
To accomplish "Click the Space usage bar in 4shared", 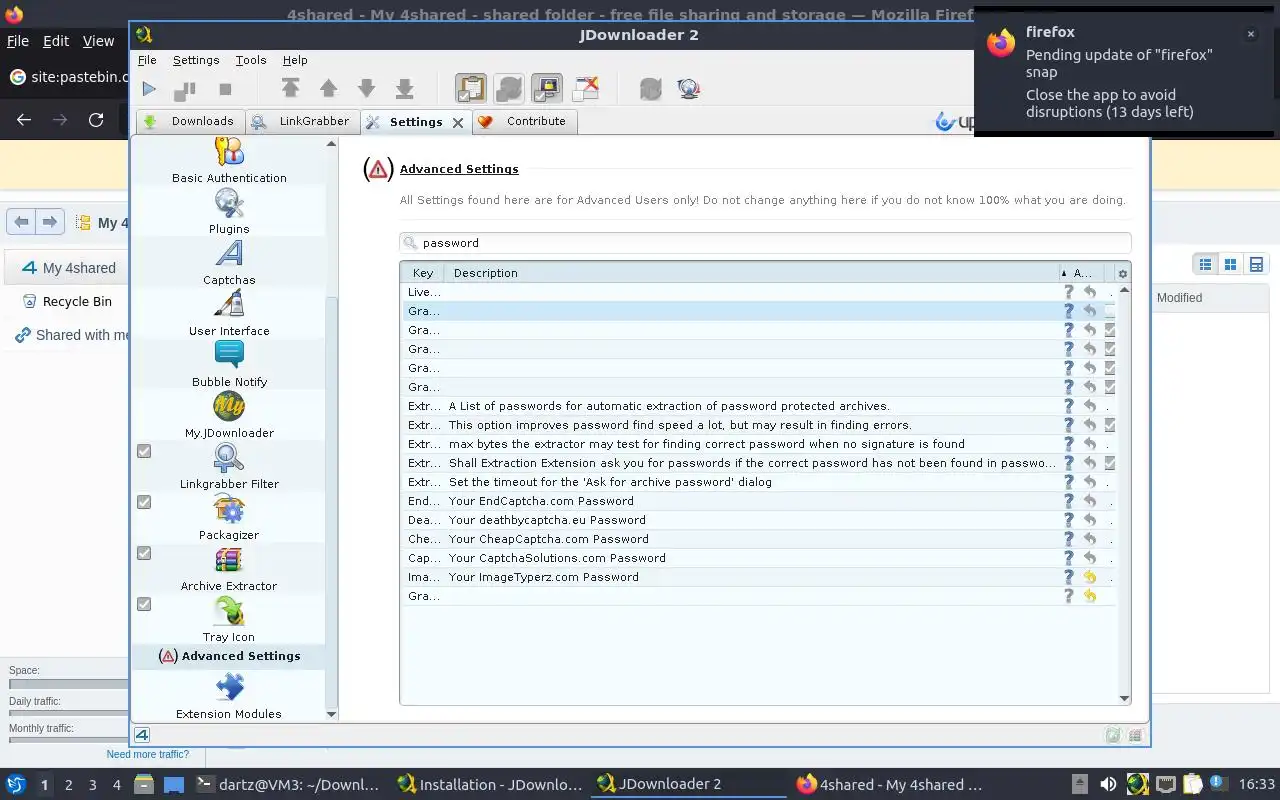I will [x=68, y=684].
